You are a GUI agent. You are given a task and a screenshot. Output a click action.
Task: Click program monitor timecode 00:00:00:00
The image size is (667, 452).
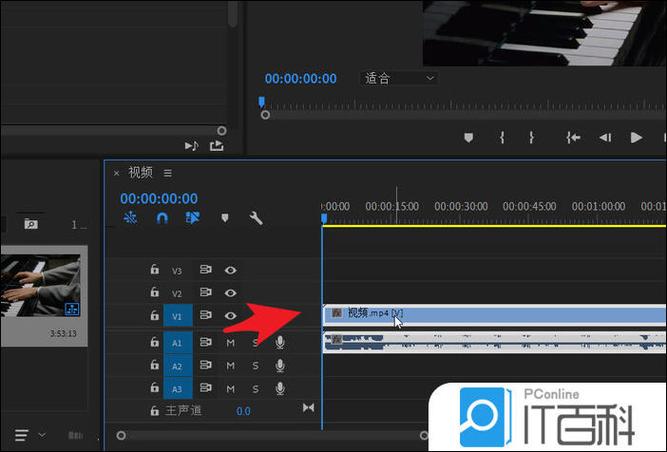[x=300, y=78]
